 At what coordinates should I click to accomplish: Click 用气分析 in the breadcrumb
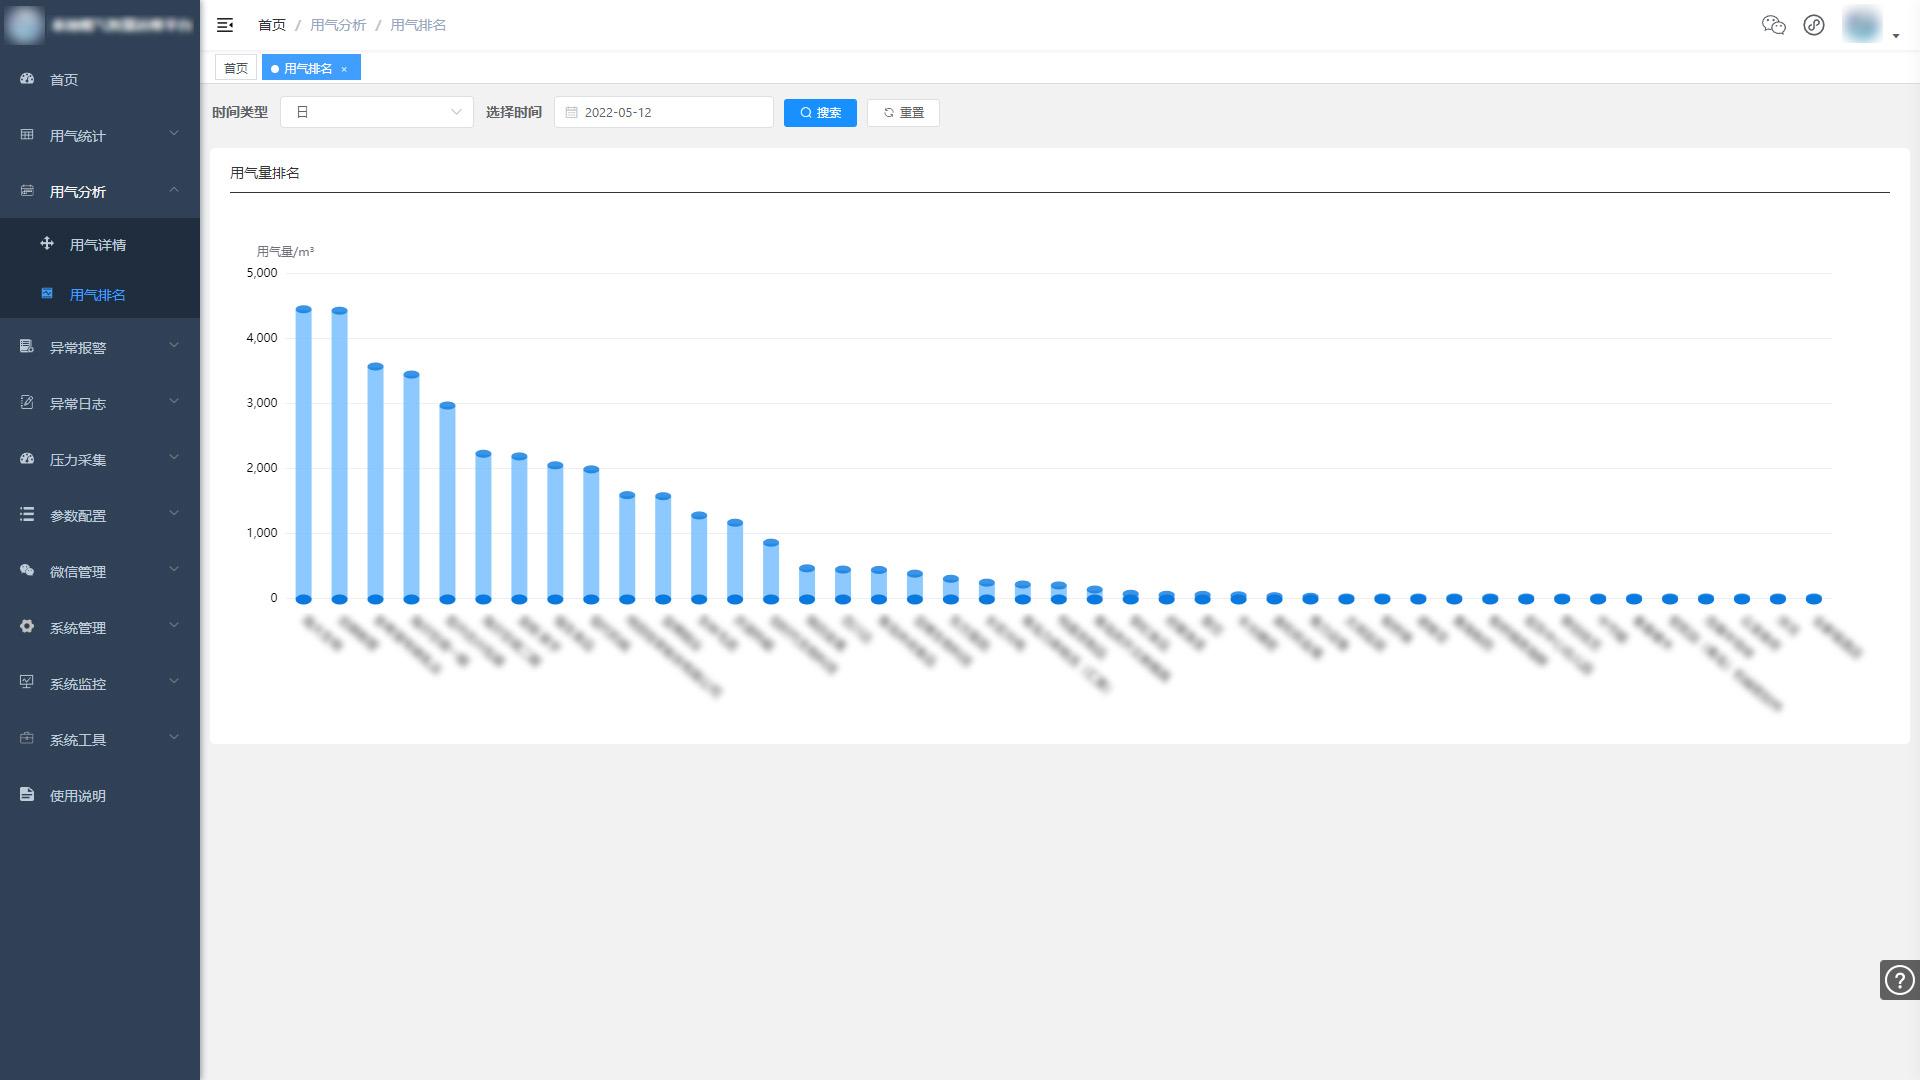pos(338,25)
